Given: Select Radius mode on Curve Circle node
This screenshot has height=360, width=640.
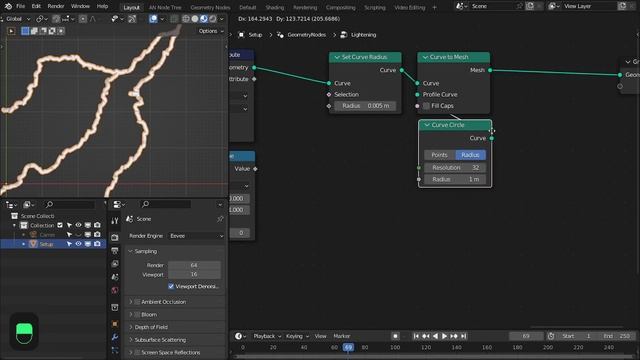Looking at the screenshot, I should [x=470, y=155].
